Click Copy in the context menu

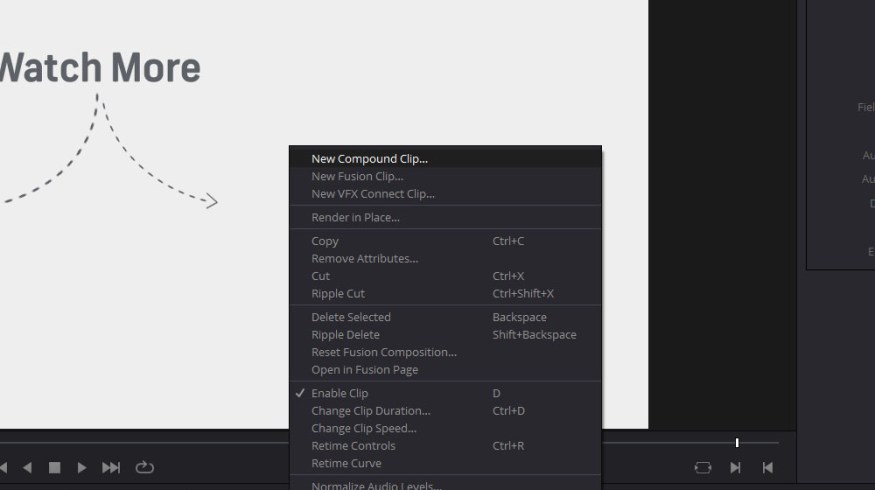(325, 241)
